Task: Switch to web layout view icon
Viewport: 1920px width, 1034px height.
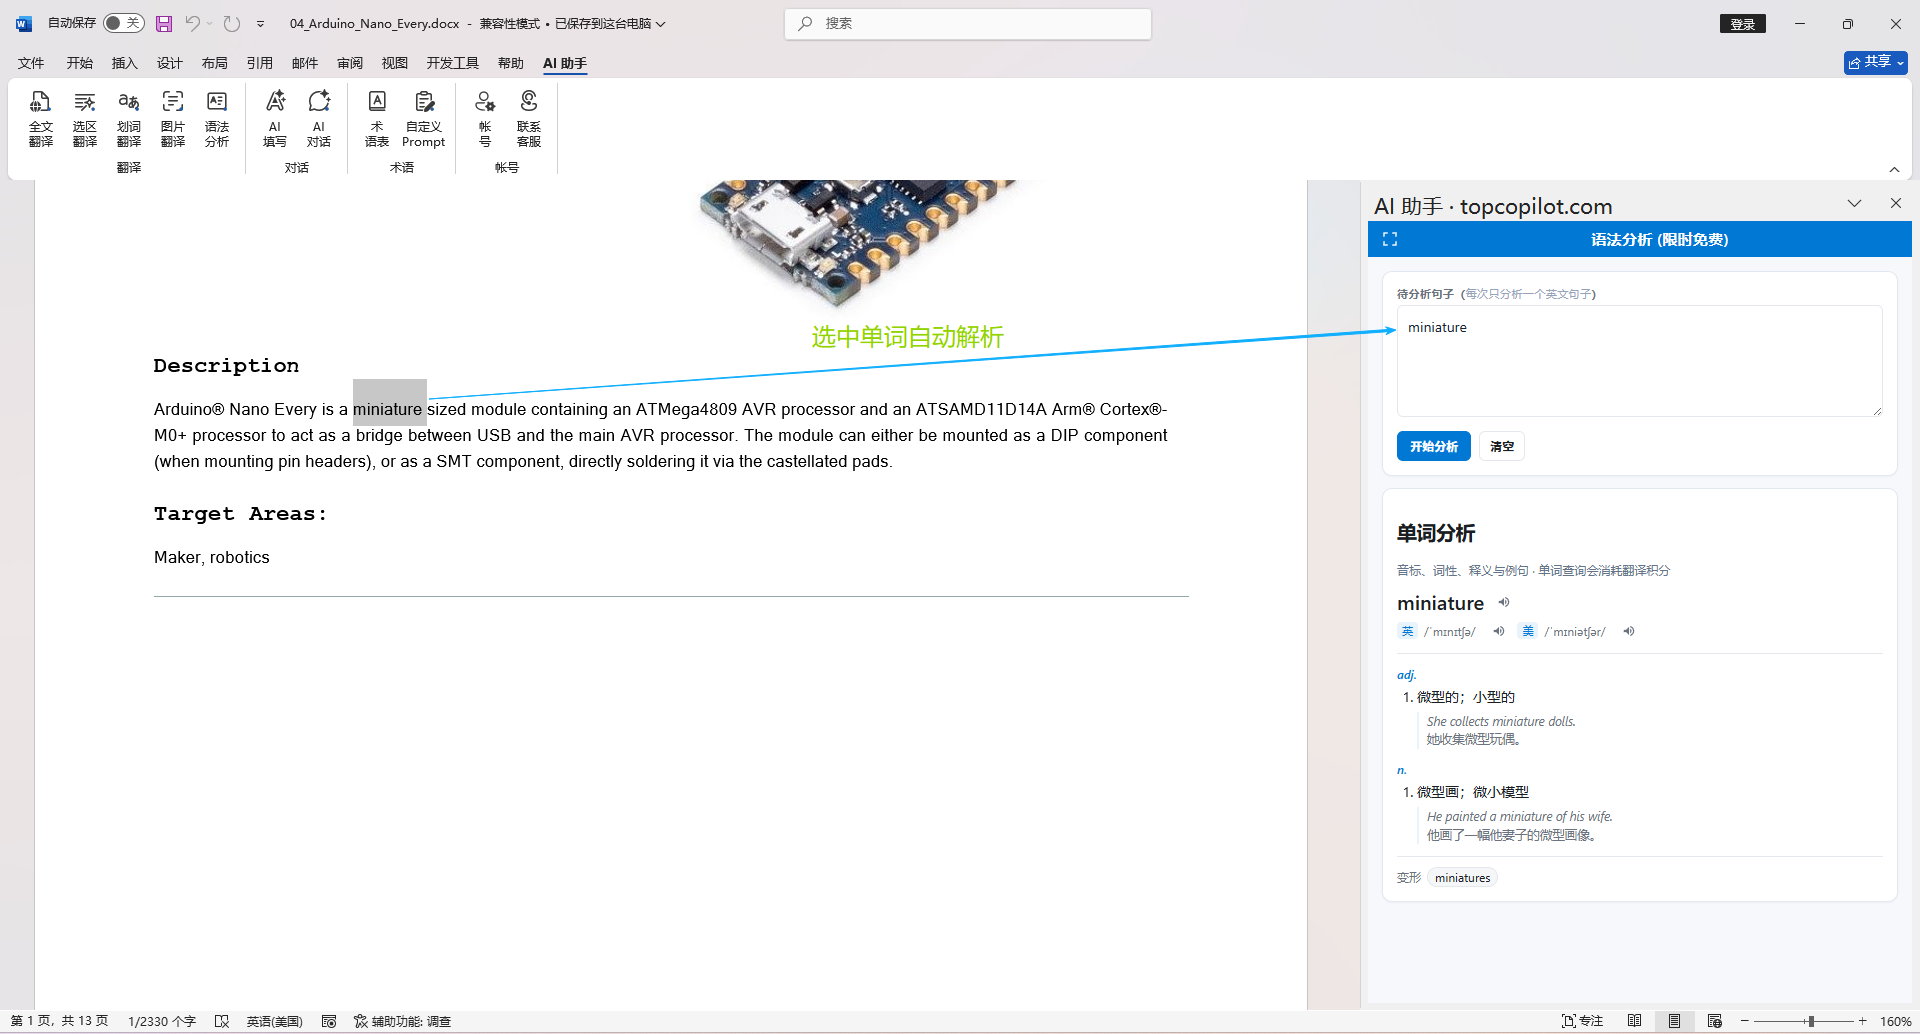Action: pos(1714,1021)
